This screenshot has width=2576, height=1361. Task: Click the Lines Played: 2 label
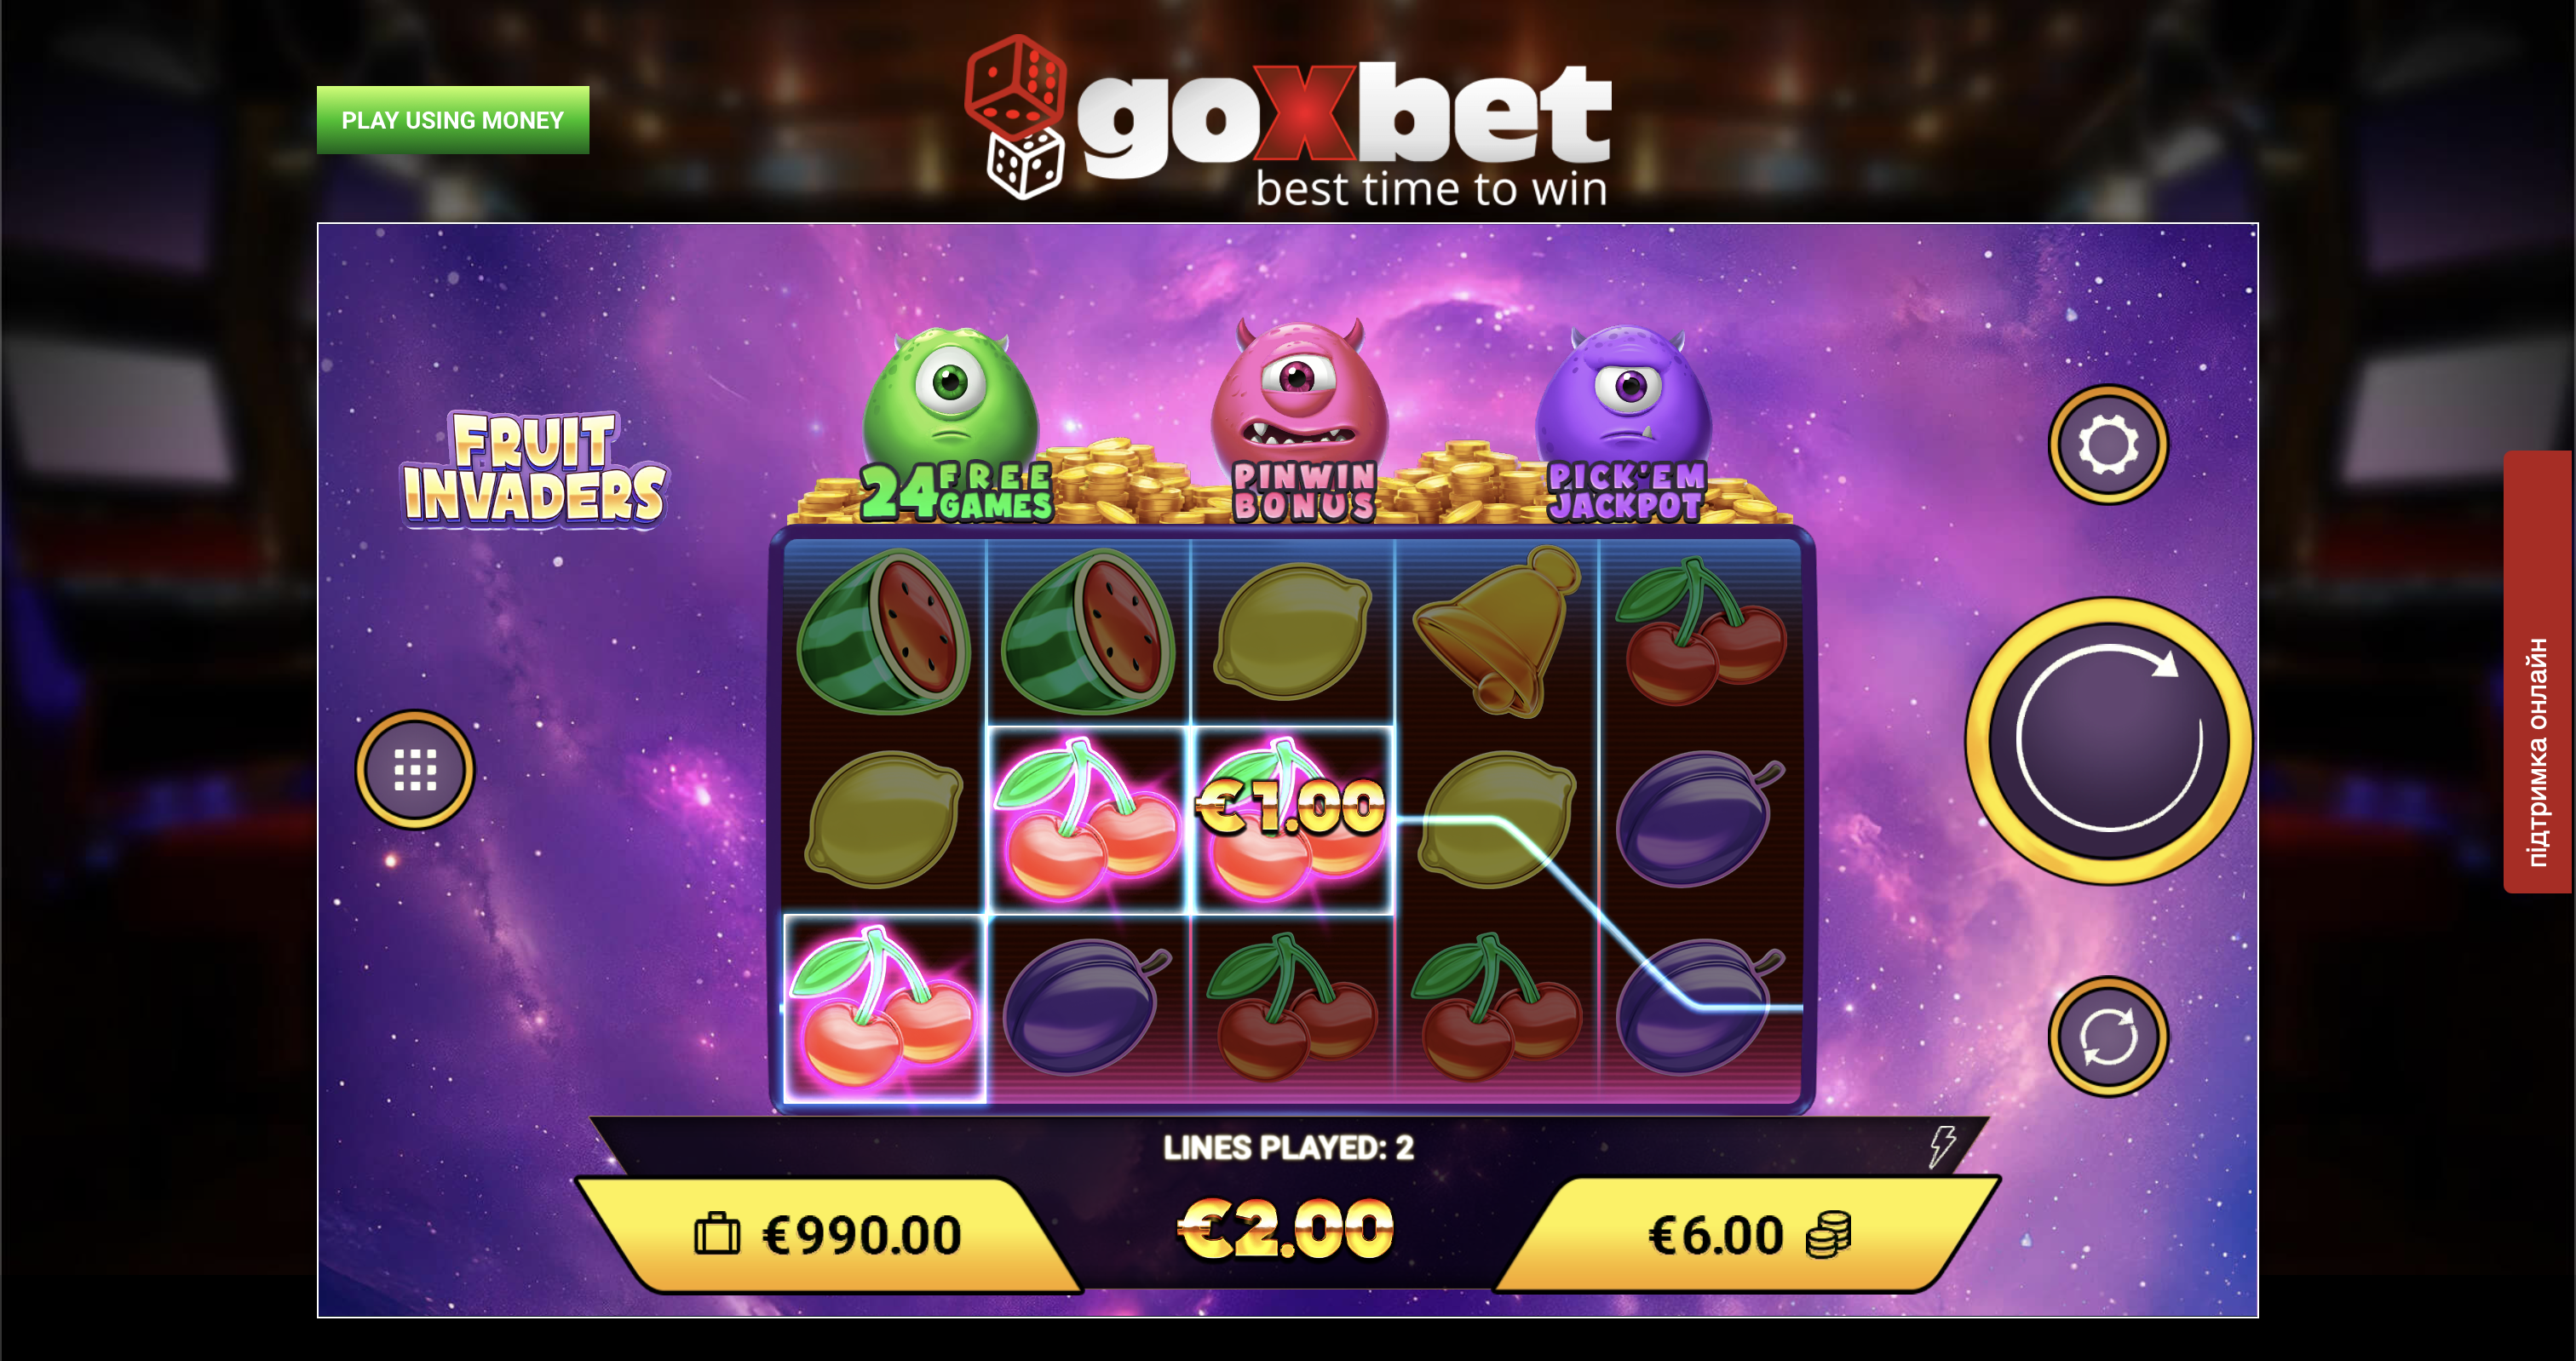(1288, 1147)
